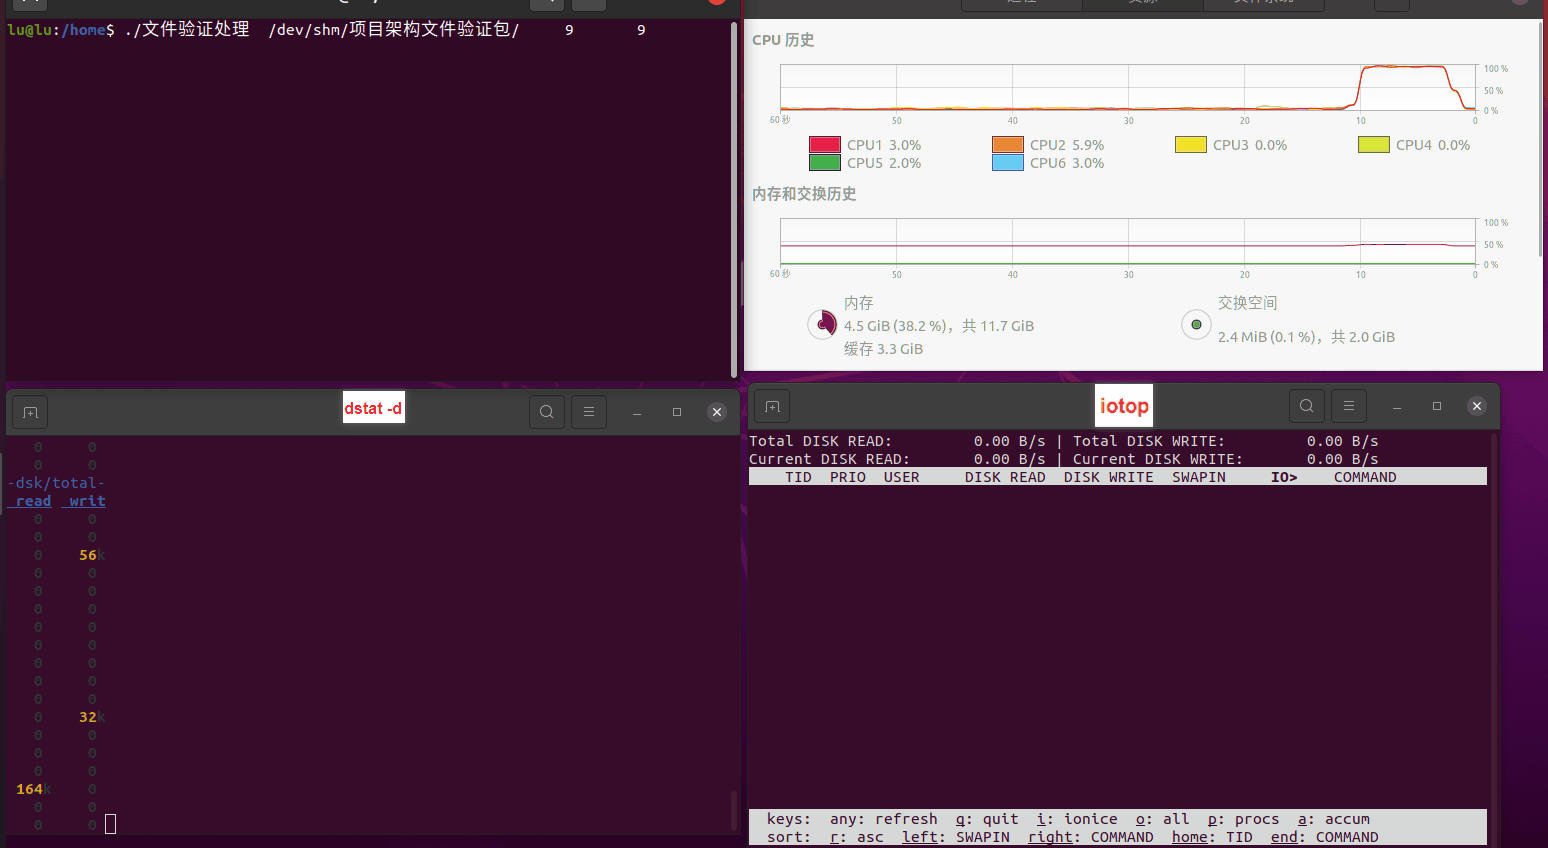Open the hamburger menu in the iotop window
Image resolution: width=1548 pixels, height=848 pixels.
[1349, 406]
